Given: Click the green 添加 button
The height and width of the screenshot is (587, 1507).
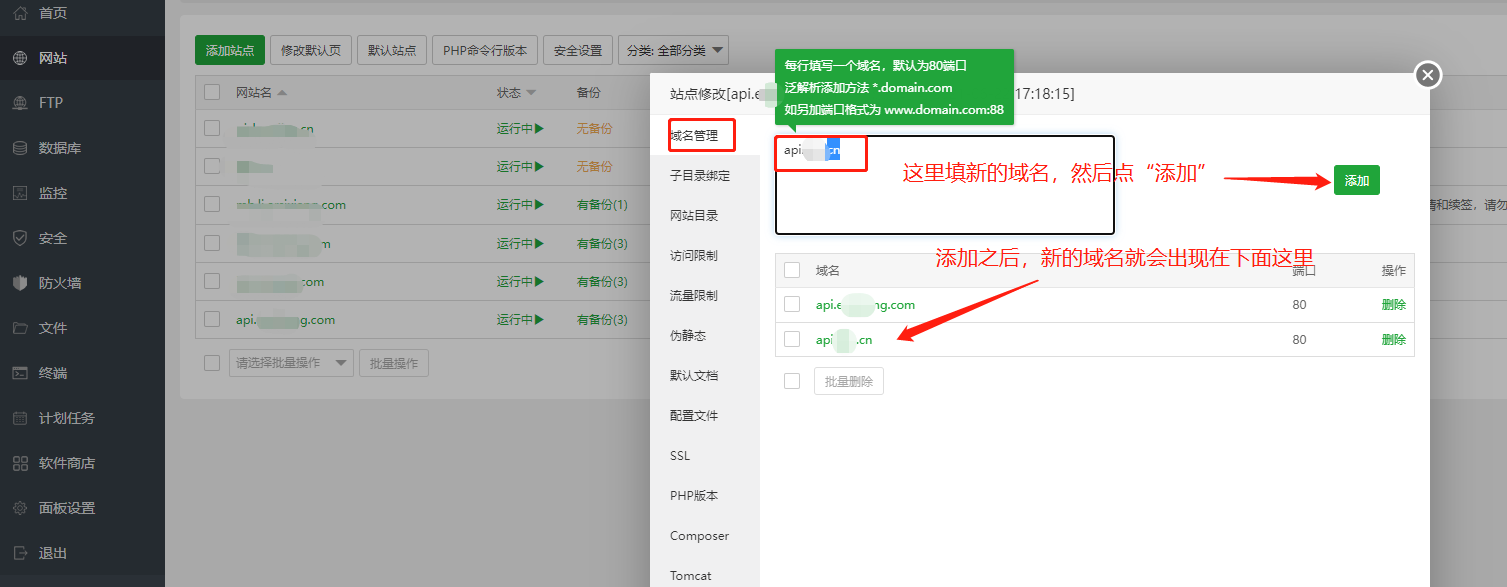Looking at the screenshot, I should tap(1357, 180).
